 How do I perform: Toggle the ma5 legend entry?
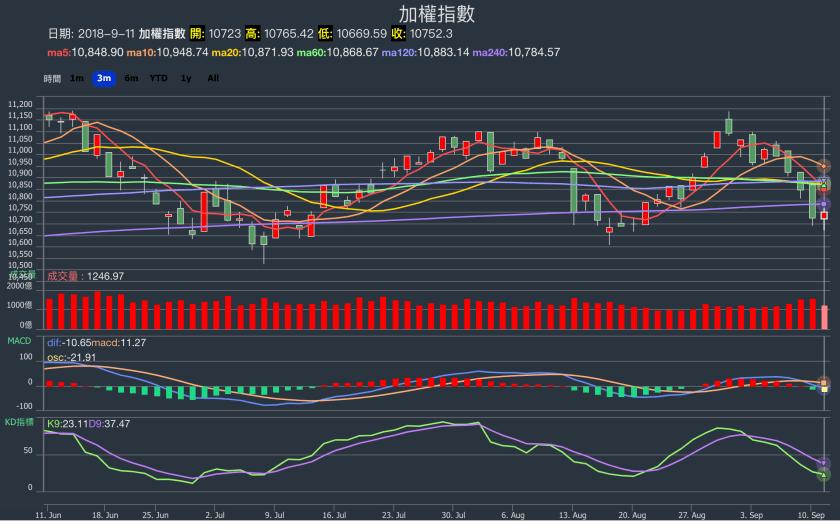pos(85,52)
